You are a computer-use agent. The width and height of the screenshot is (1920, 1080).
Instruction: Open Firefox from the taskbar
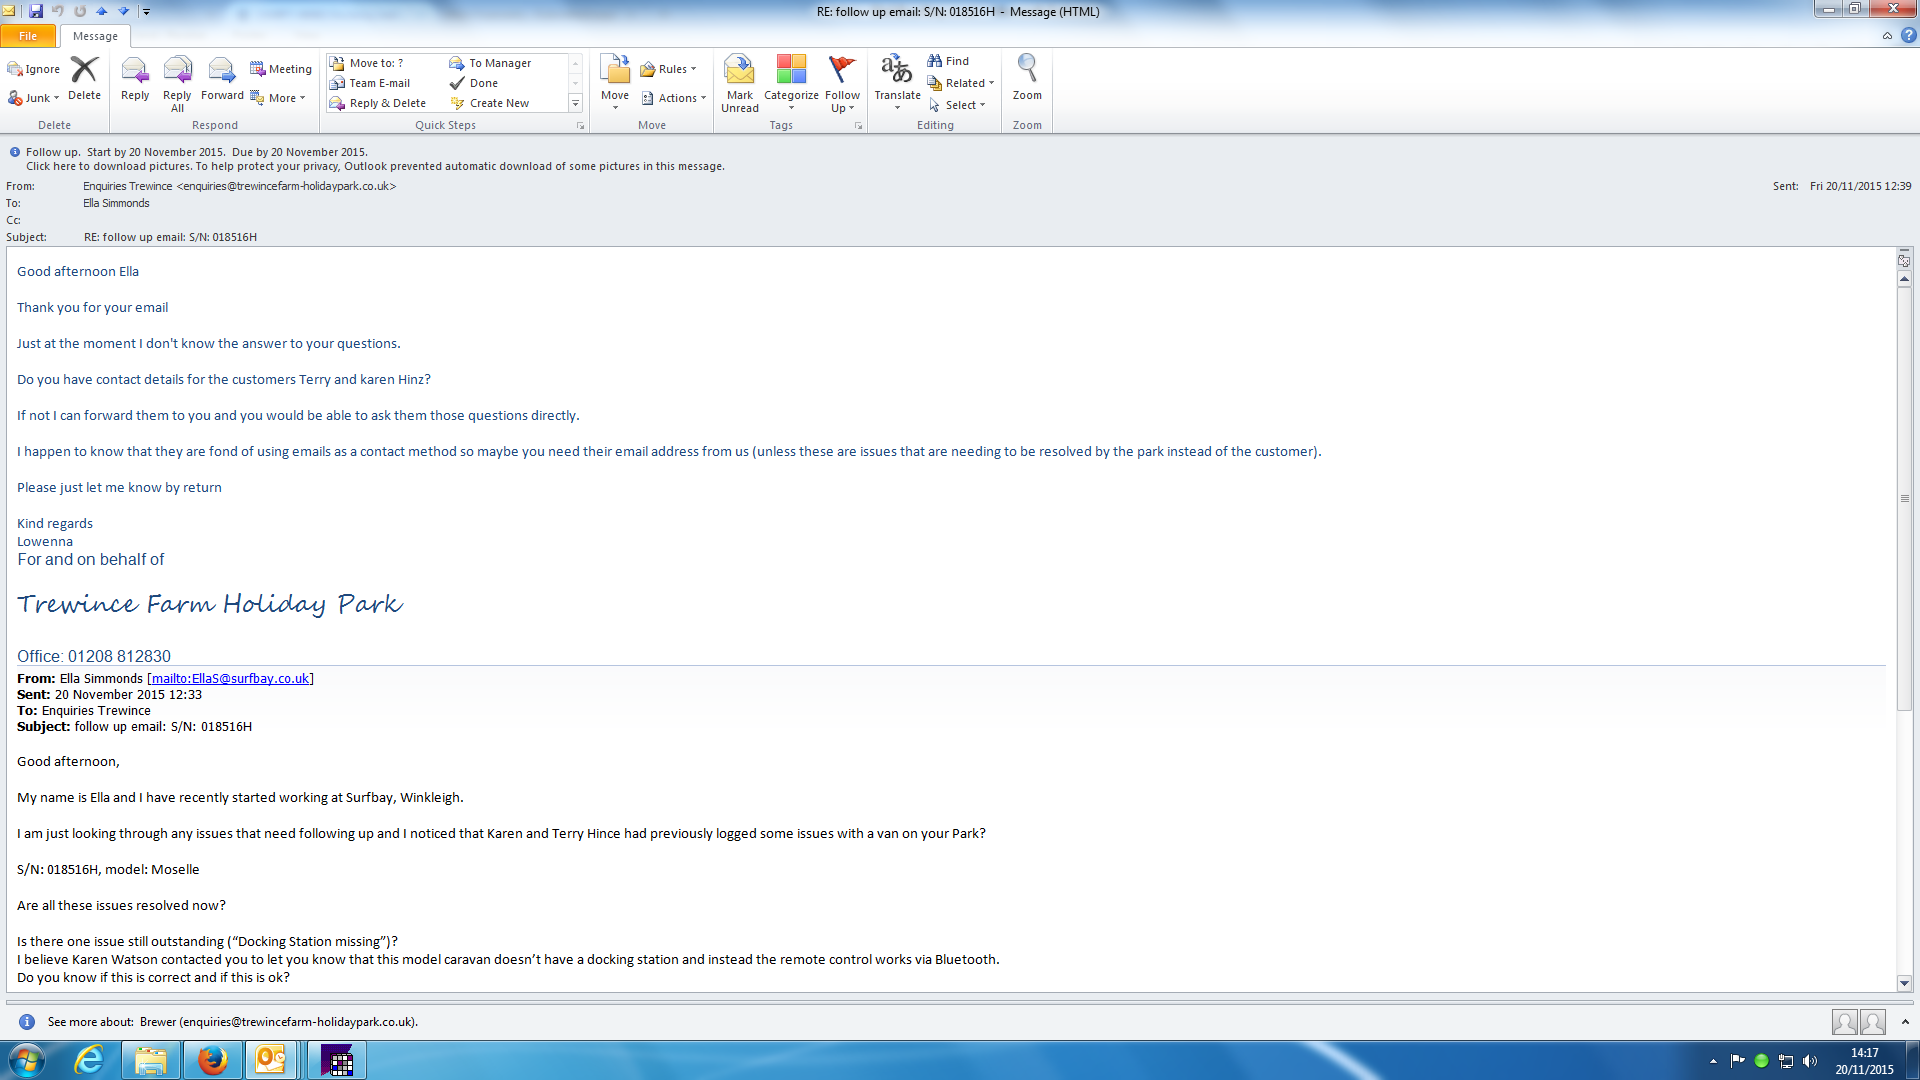212,1060
